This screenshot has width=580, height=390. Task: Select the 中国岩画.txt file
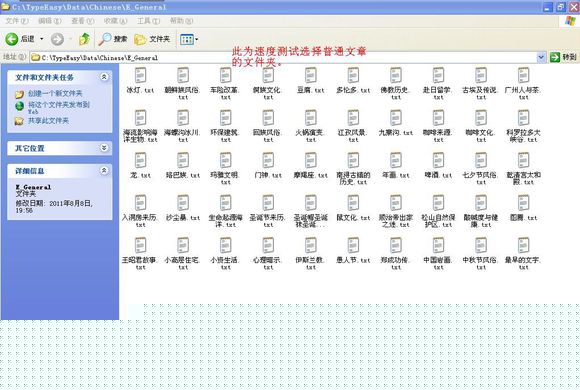(x=438, y=254)
